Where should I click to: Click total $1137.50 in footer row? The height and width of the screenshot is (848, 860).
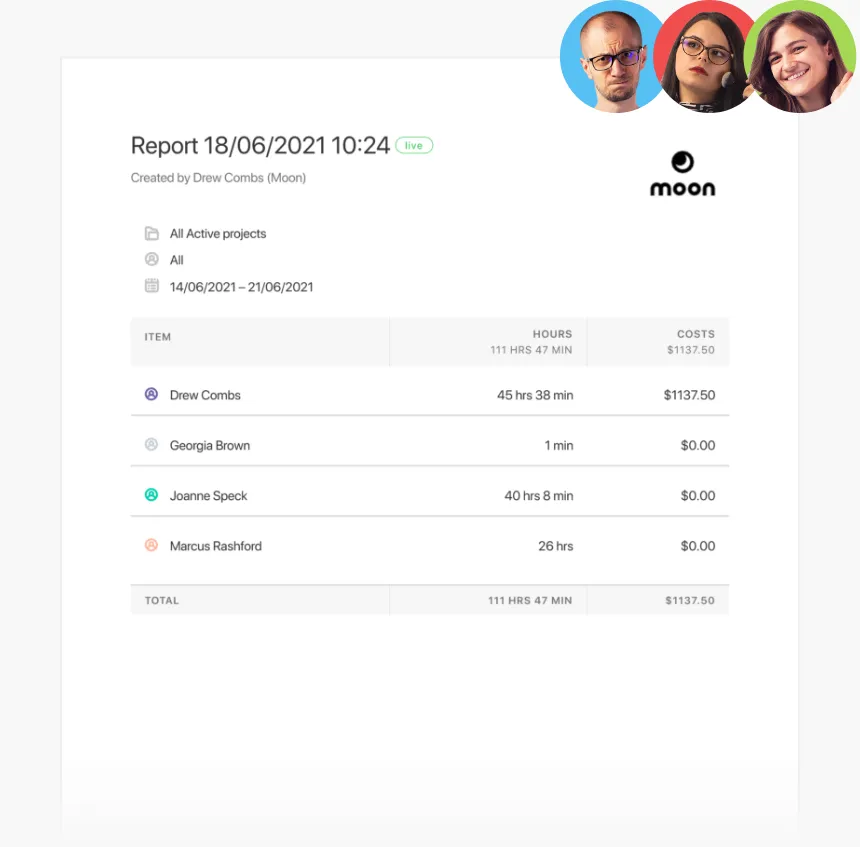click(690, 601)
